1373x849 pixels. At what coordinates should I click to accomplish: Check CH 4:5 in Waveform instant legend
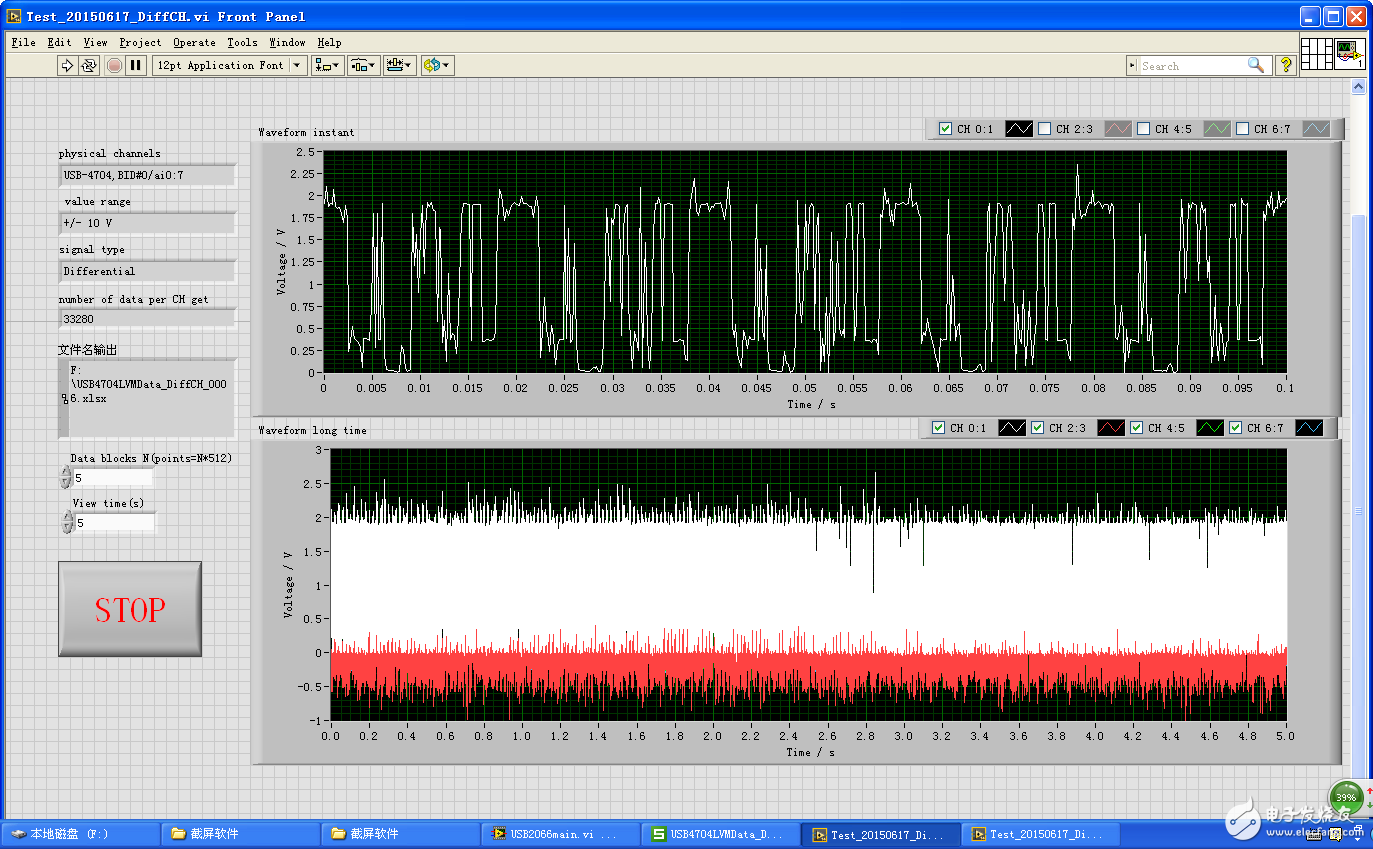tap(1143, 129)
